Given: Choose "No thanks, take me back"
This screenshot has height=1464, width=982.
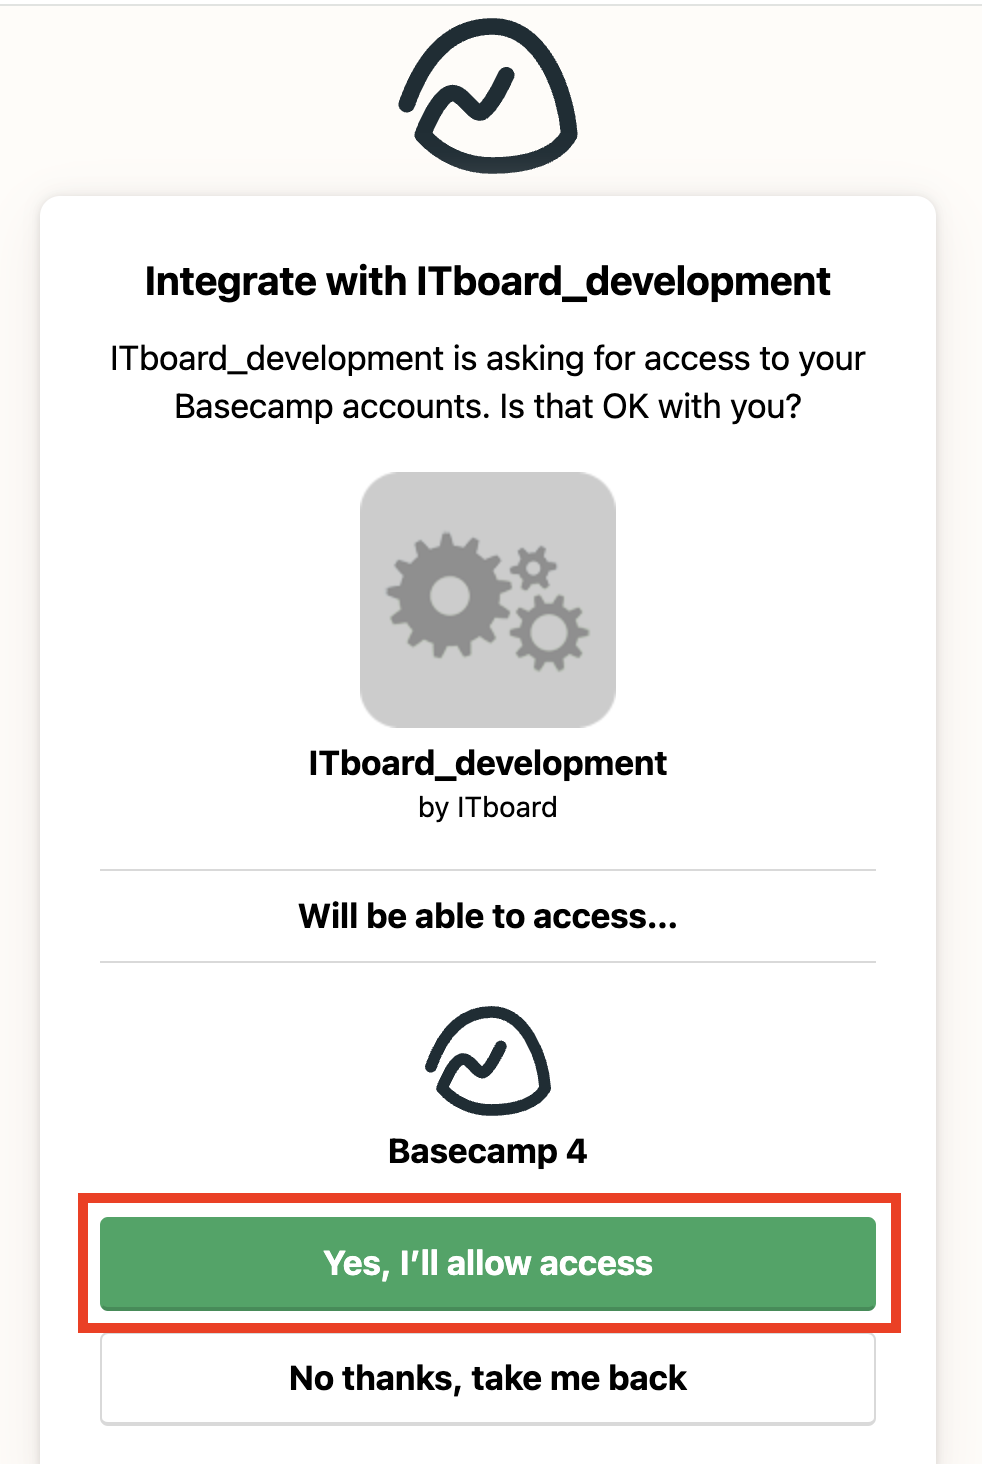Looking at the screenshot, I should 488,1378.
